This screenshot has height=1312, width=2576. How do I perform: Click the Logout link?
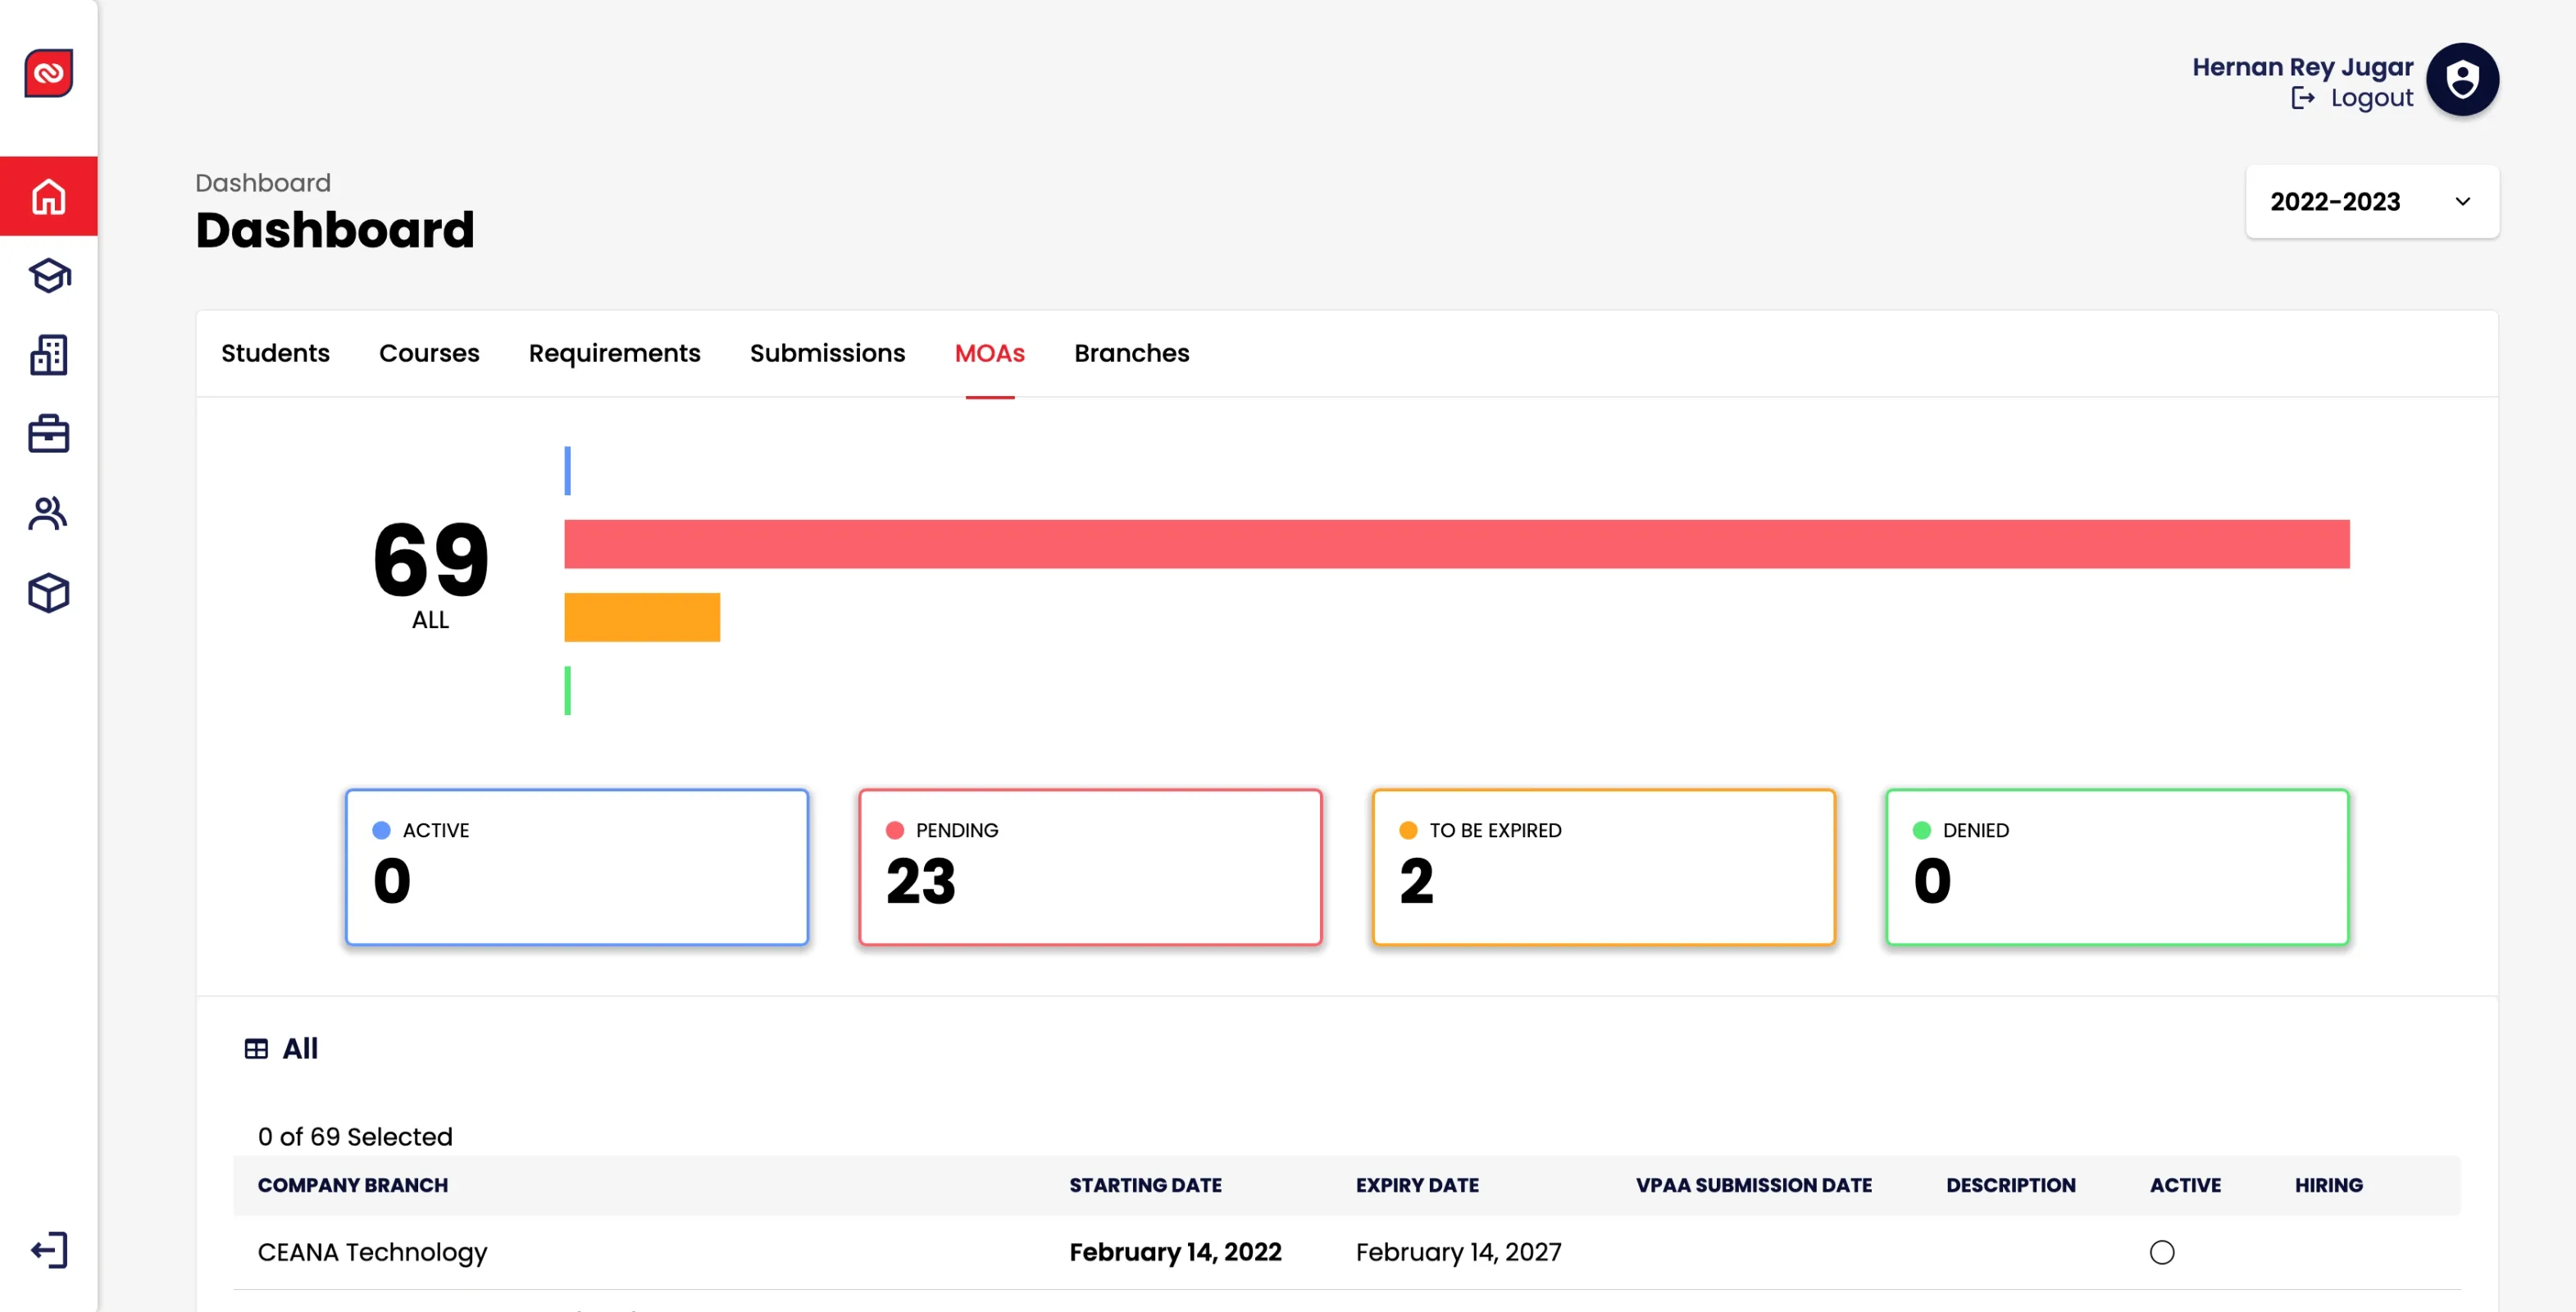pyautogui.click(x=2371, y=97)
